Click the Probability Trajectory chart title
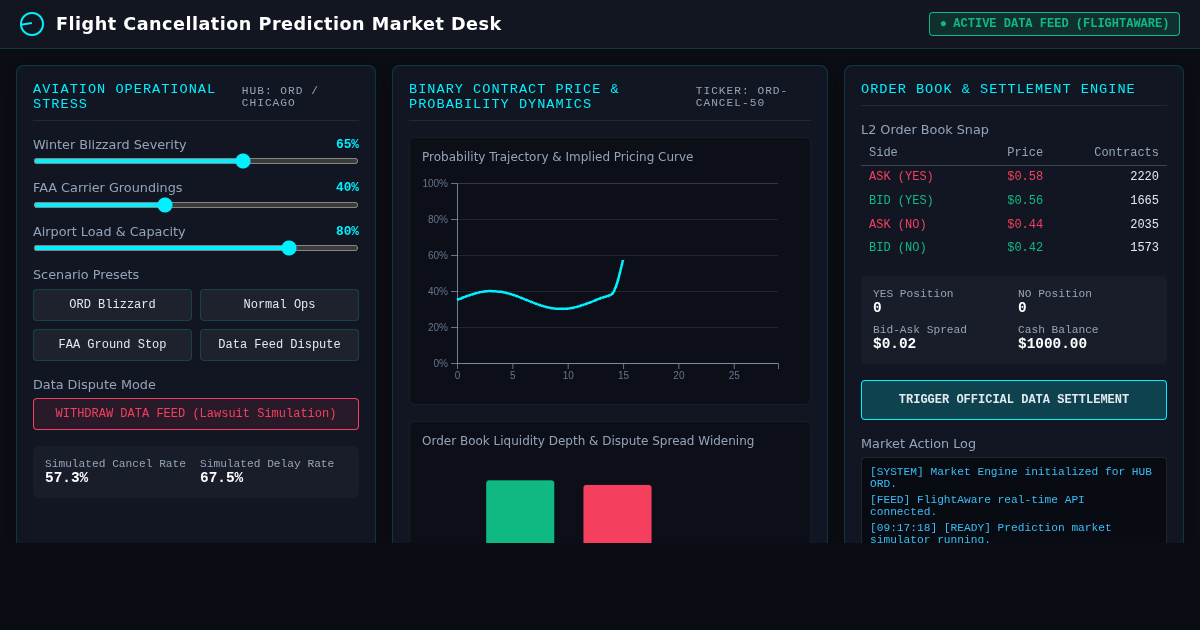The width and height of the screenshot is (1200, 630). 557,157
